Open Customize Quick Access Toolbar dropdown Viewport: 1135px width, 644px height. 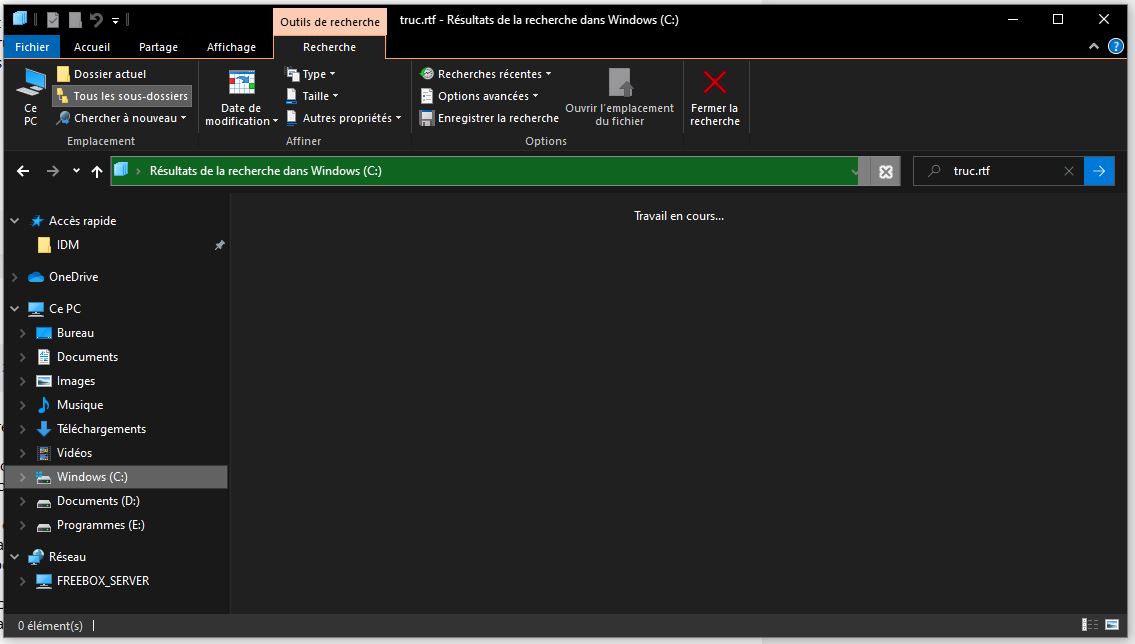point(115,20)
